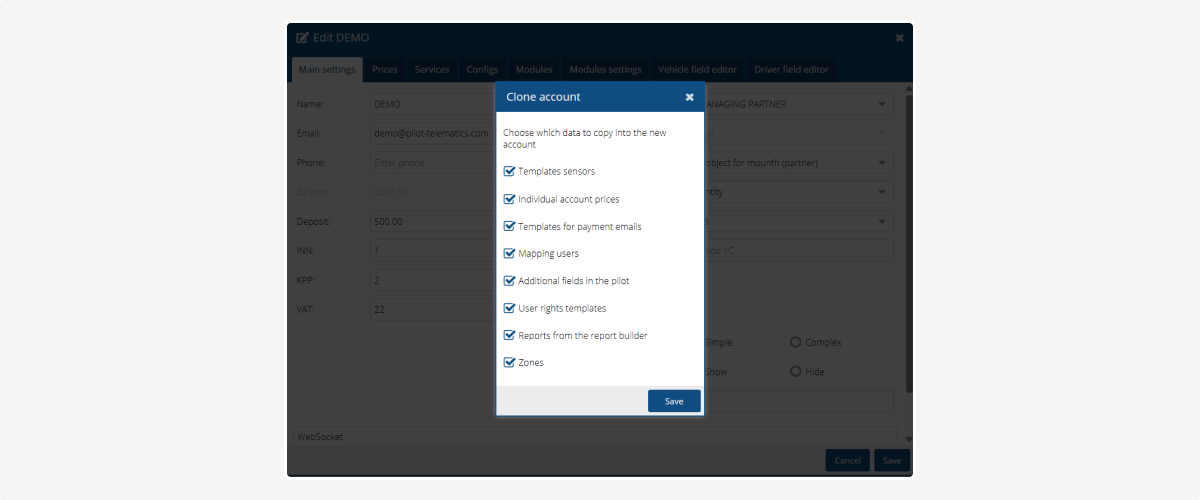Image resolution: width=1200 pixels, height=500 pixels.
Task: Toggle Additional fields in the pilot
Action: click(x=509, y=281)
